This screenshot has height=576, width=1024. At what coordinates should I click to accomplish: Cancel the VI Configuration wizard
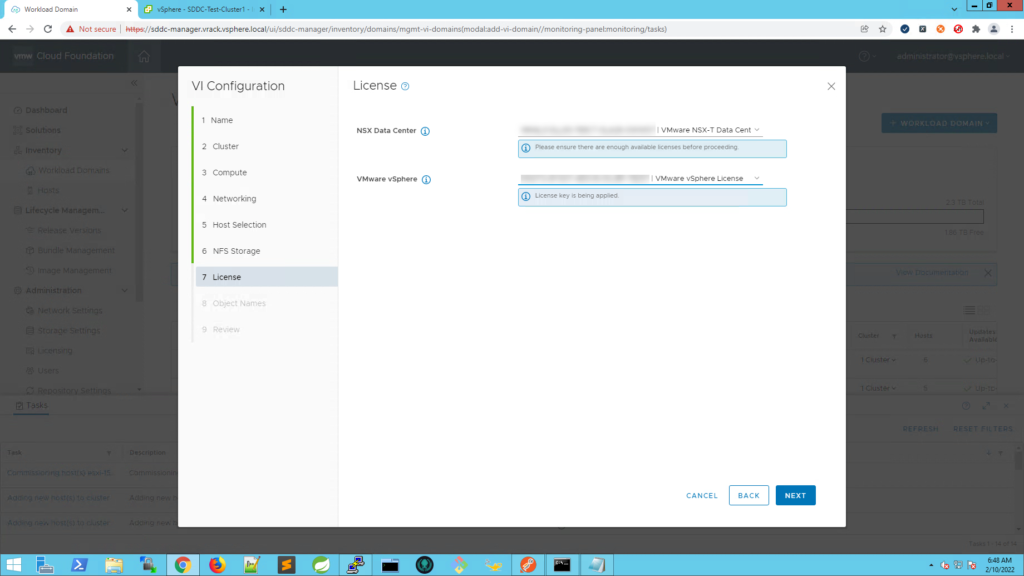point(701,495)
